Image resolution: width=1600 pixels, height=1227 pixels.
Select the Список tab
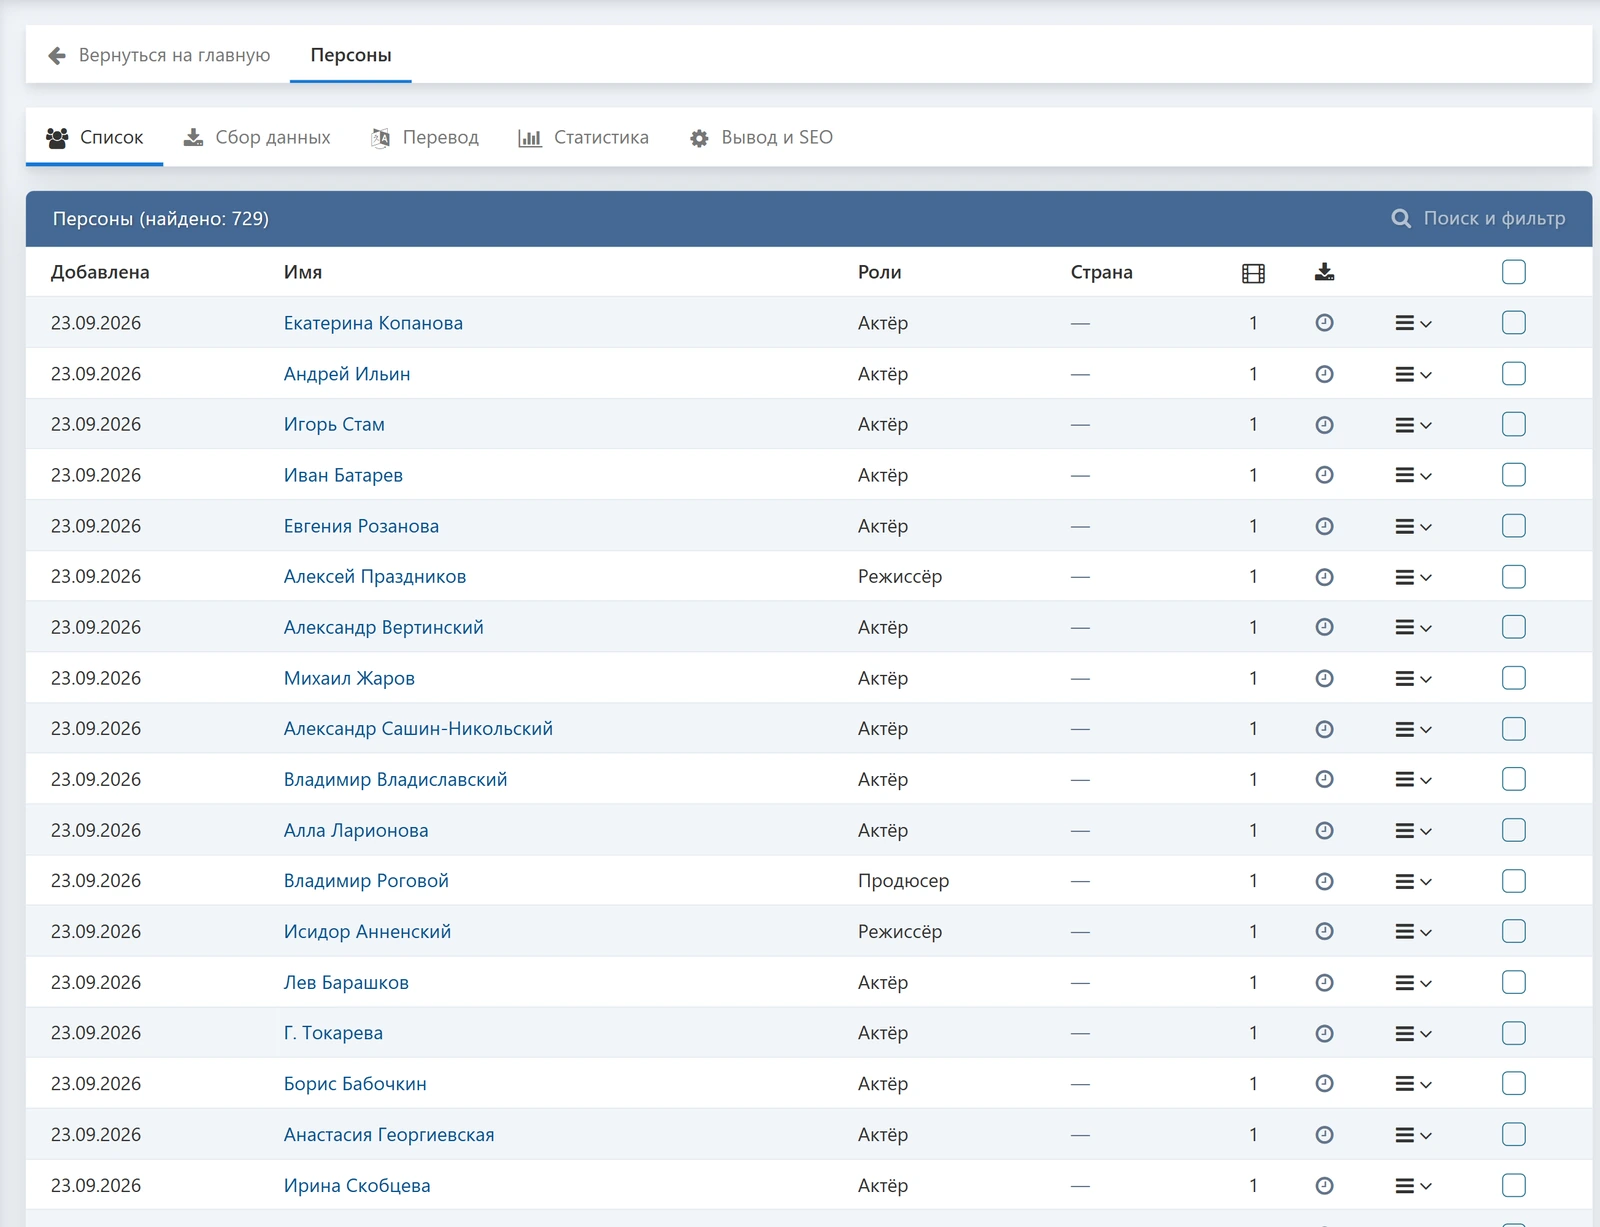[x=95, y=137]
